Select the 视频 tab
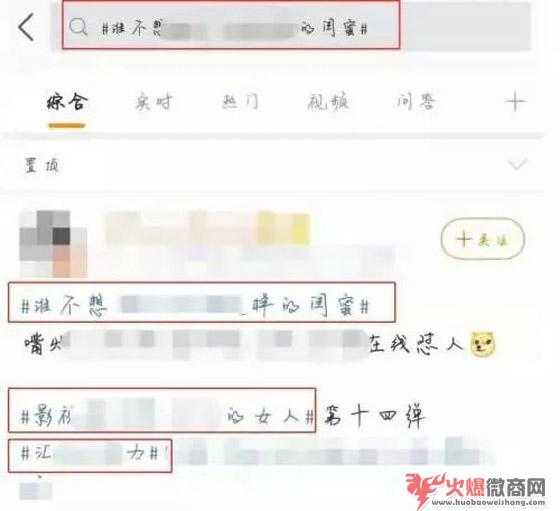The image size is (560, 511). point(328,102)
